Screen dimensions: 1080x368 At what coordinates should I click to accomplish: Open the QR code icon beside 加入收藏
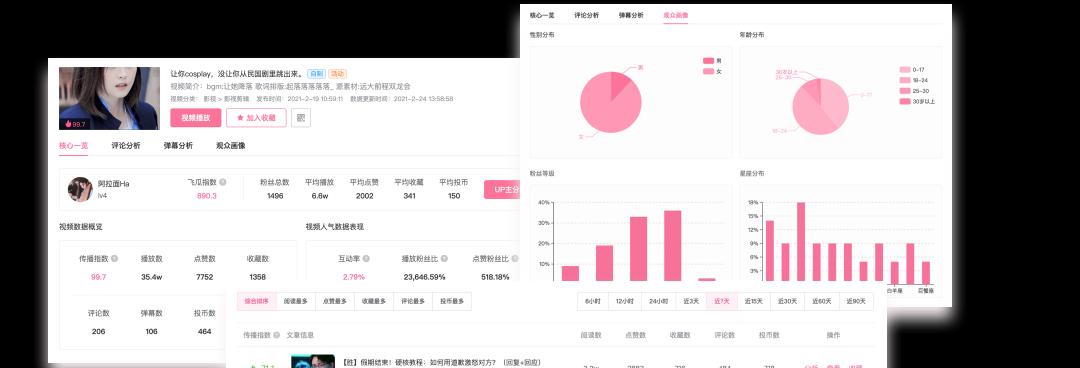(x=301, y=118)
